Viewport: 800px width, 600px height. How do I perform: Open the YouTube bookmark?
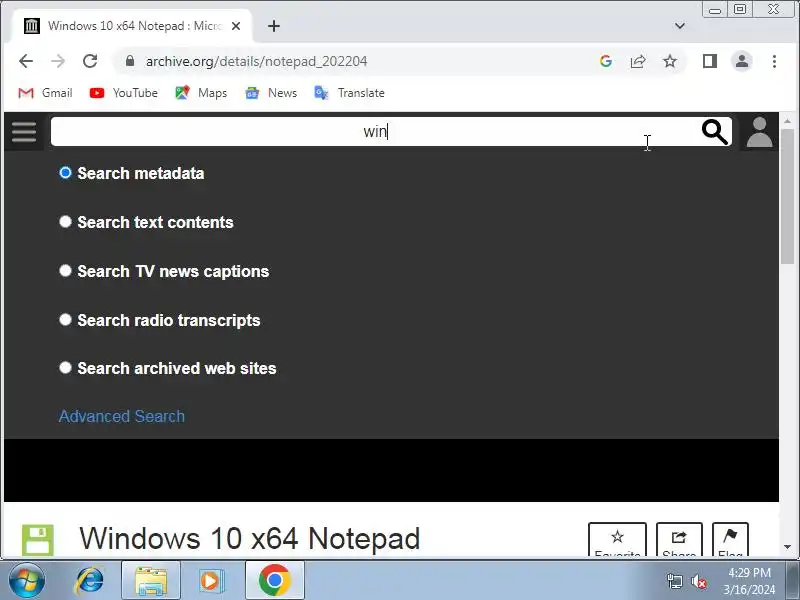(123, 93)
